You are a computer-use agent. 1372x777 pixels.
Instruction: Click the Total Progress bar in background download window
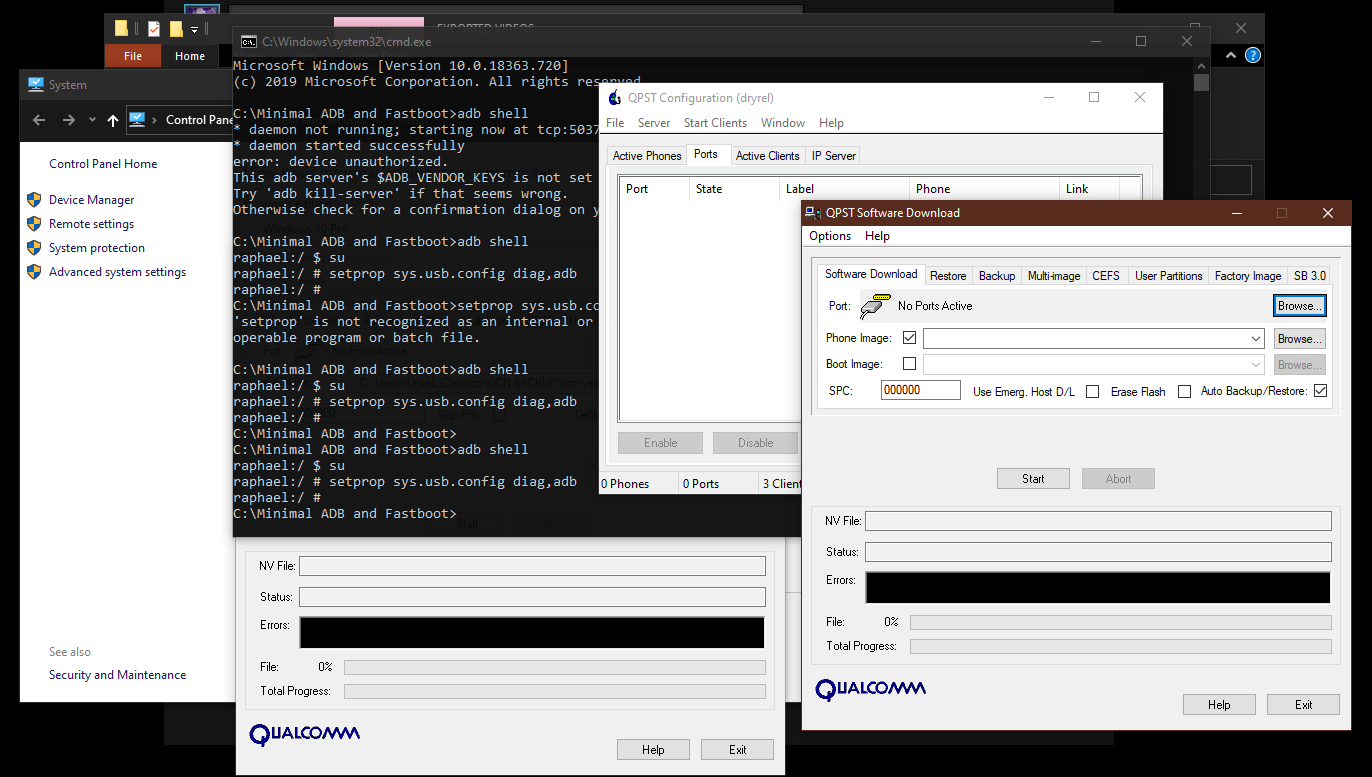555,691
